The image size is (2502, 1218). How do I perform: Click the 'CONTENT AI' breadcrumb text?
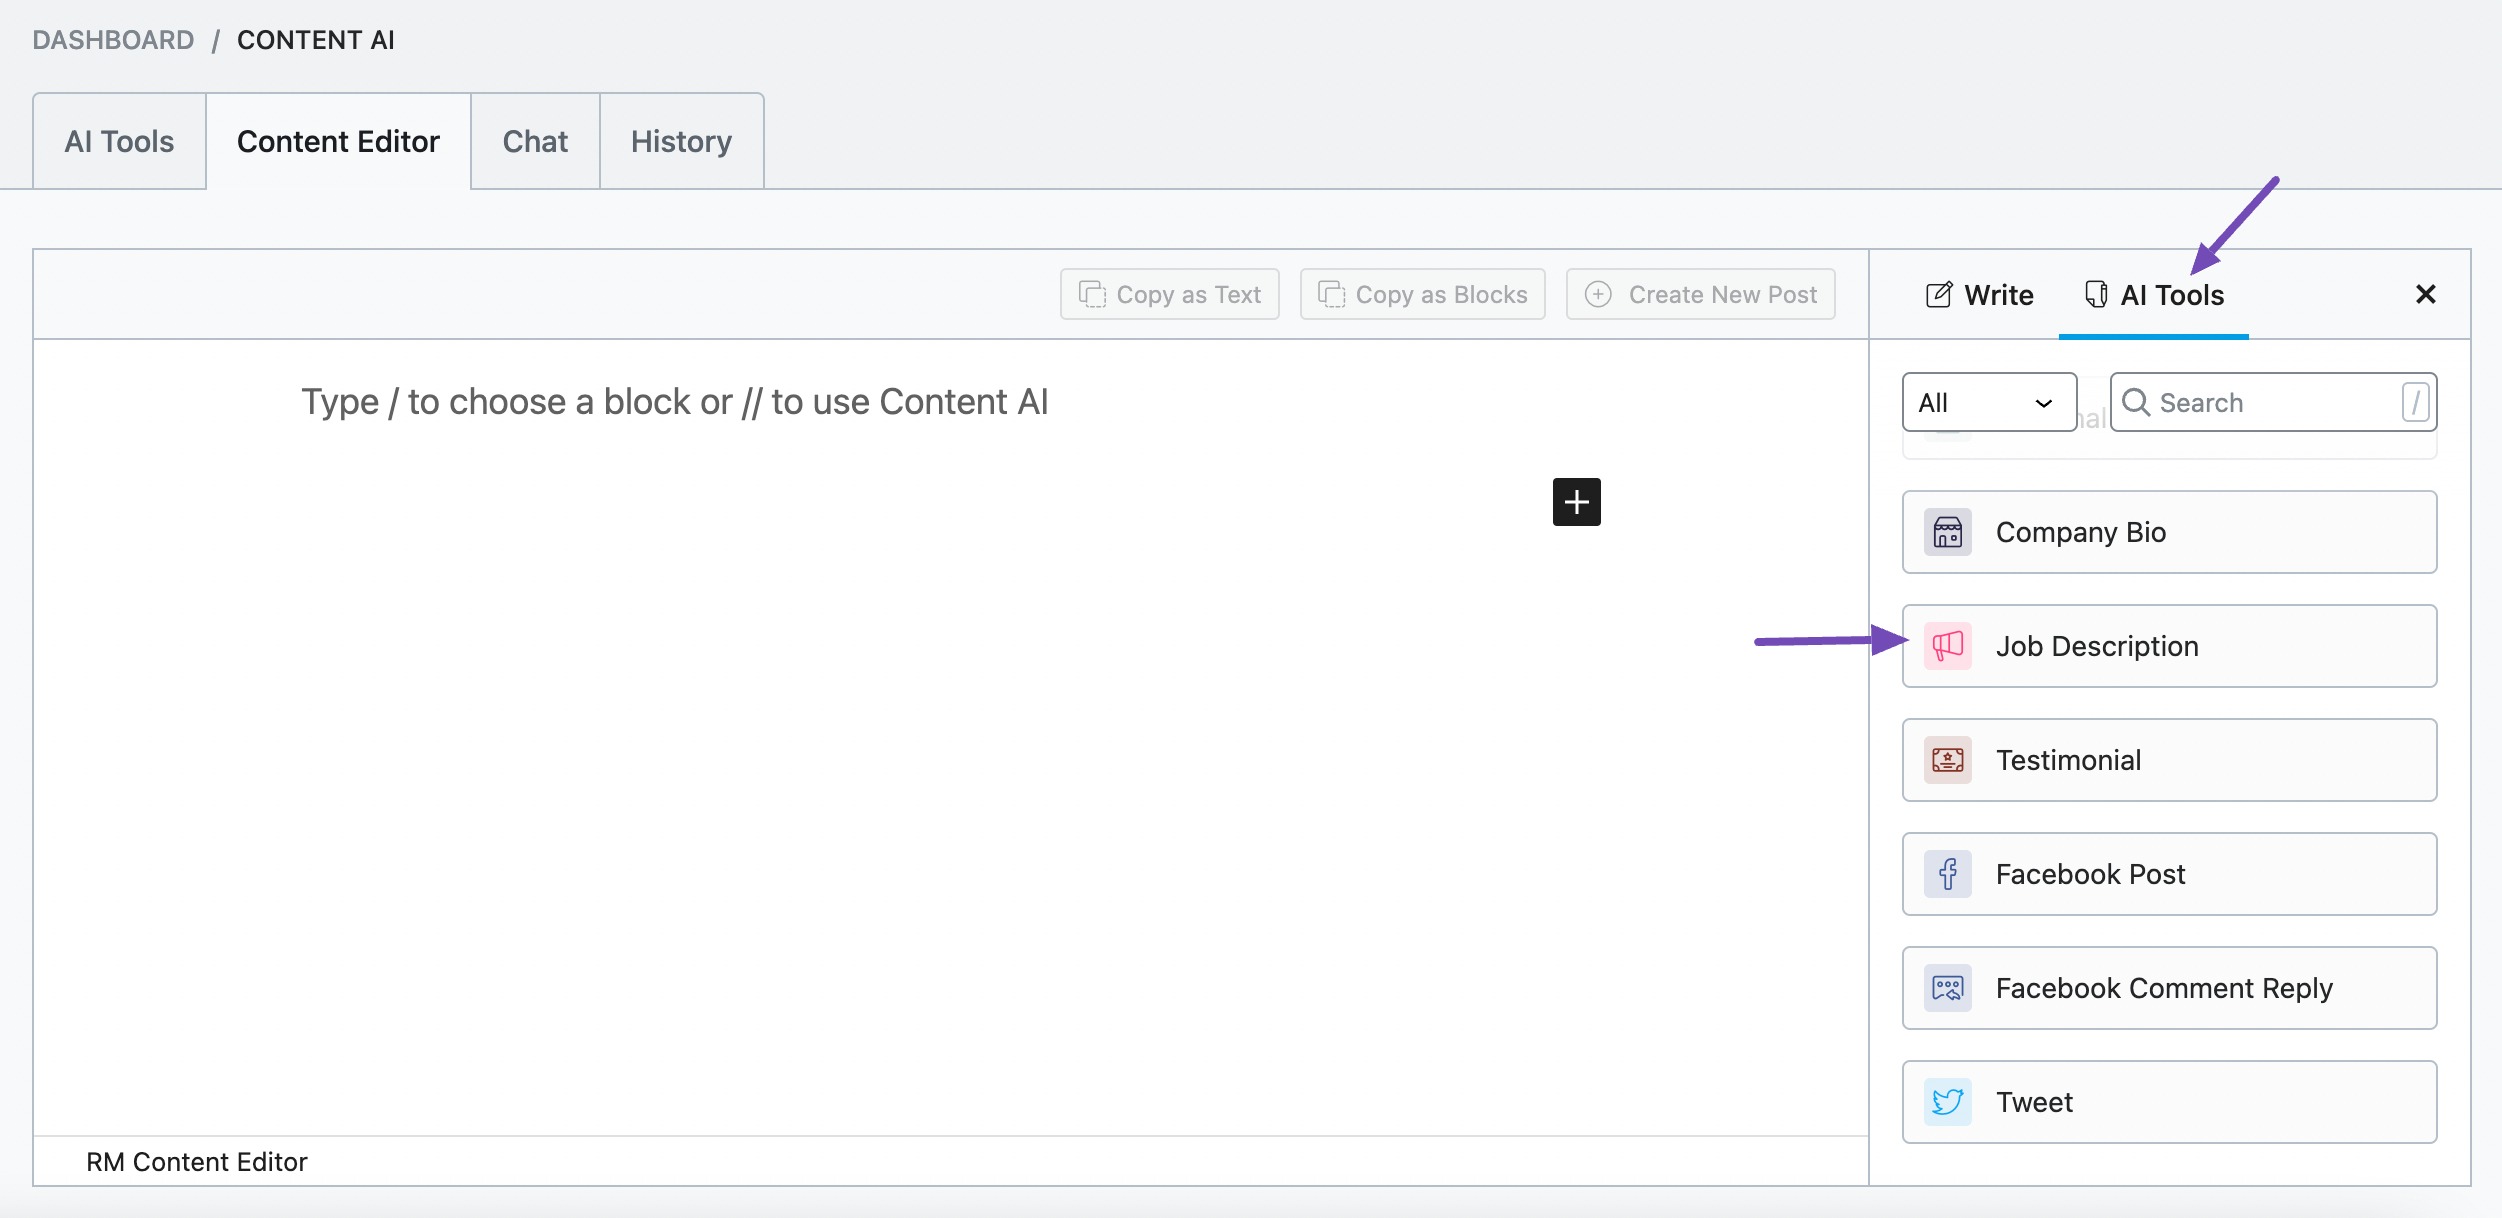tap(316, 40)
